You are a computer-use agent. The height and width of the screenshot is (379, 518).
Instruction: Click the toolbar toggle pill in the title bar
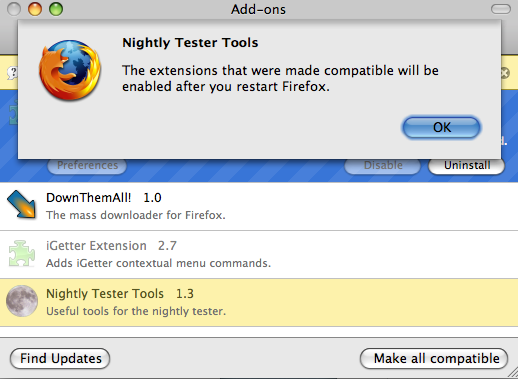pos(501,9)
